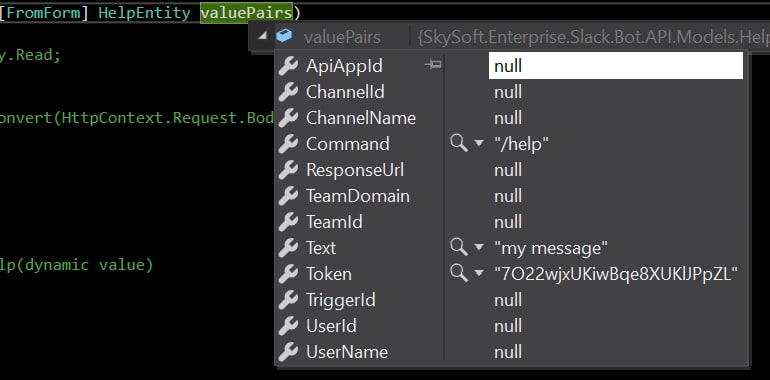Click the blue object icon beside valuePairs
The image size is (770, 380).
[x=284, y=35]
